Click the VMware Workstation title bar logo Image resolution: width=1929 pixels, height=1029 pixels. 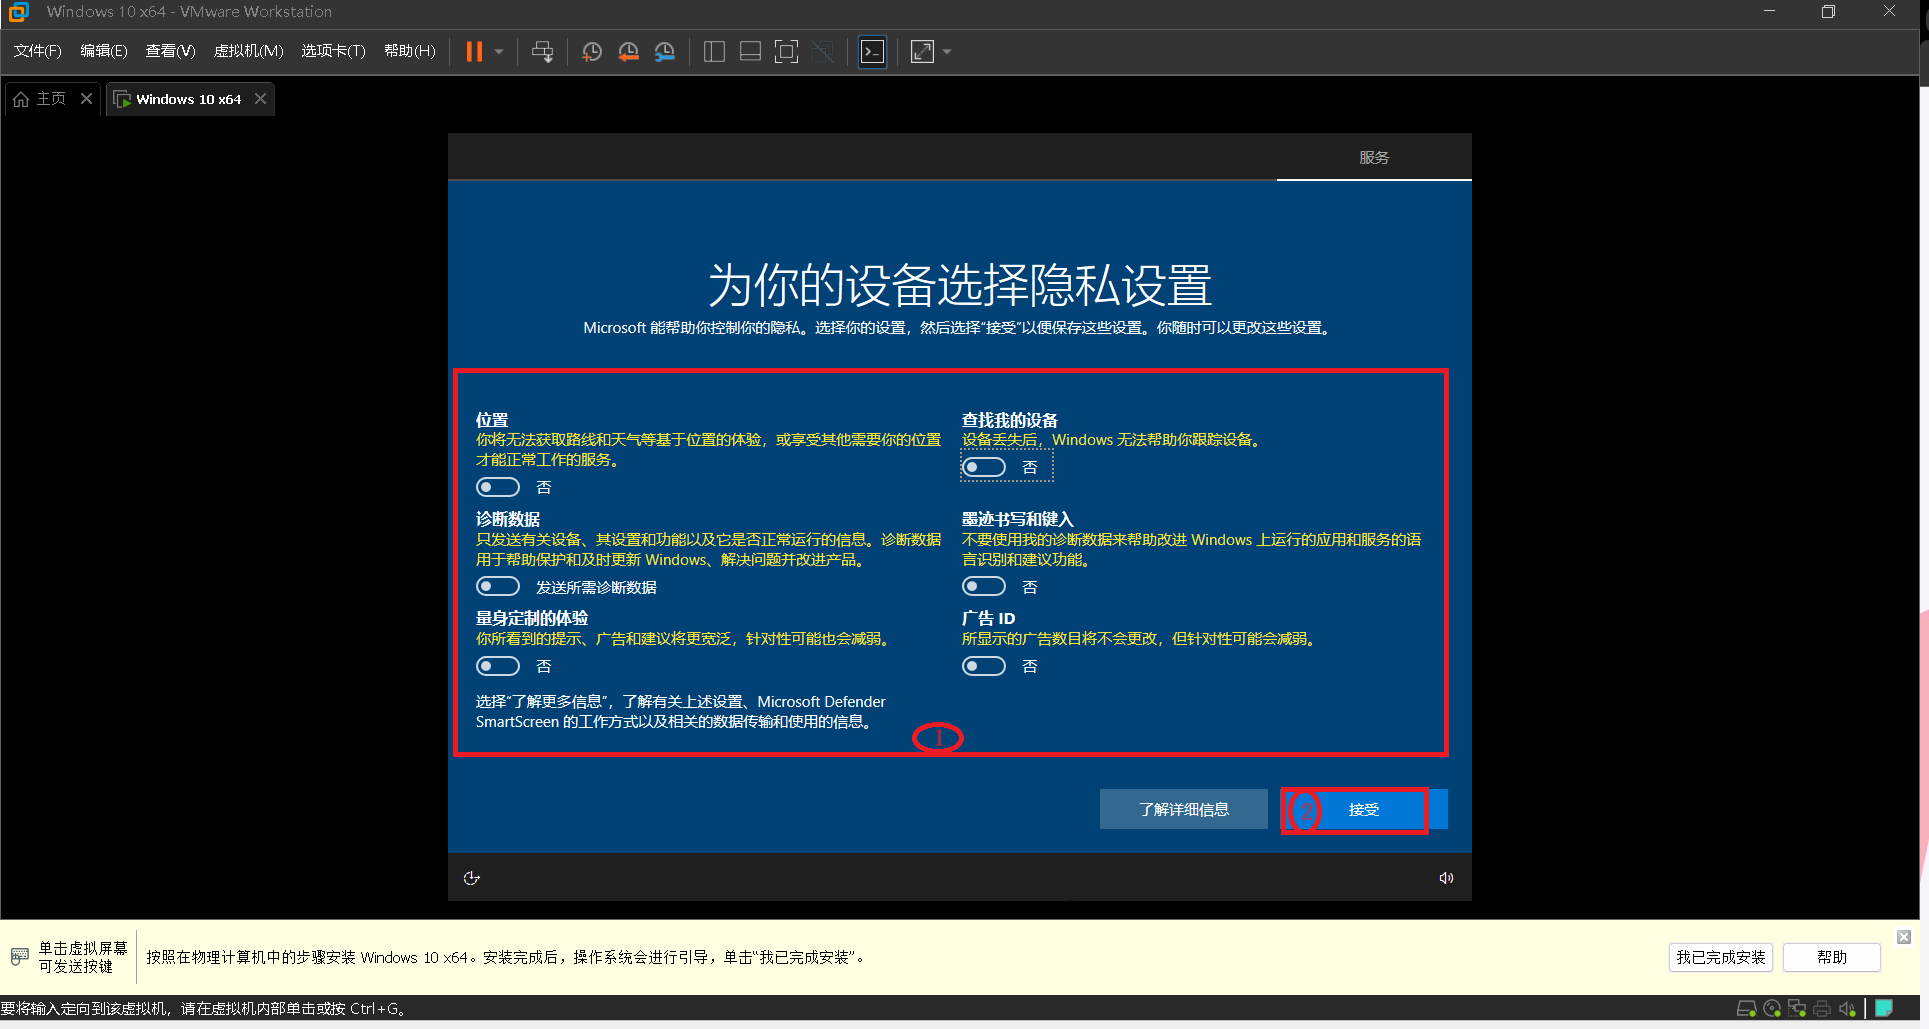click(x=19, y=12)
